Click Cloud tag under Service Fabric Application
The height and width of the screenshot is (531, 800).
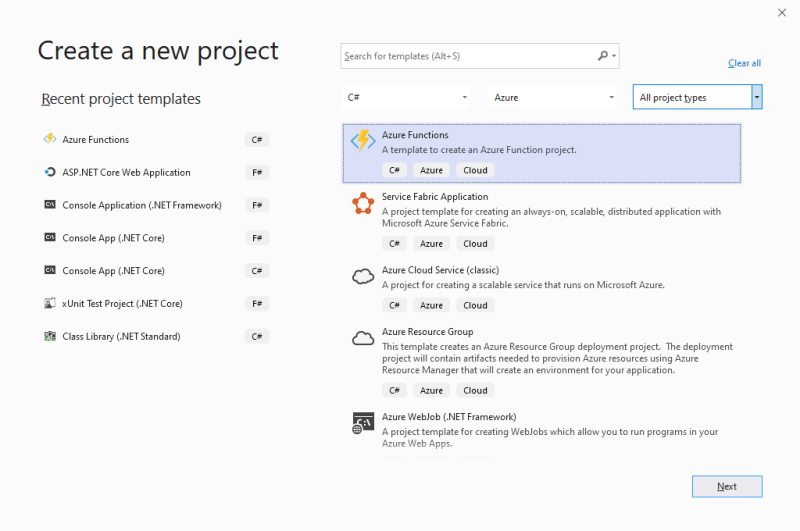click(x=475, y=243)
